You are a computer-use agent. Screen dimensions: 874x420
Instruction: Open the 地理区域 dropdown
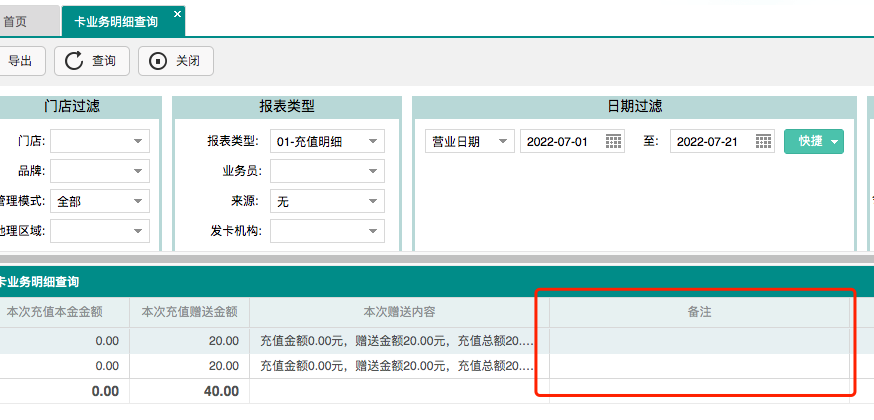click(x=138, y=231)
